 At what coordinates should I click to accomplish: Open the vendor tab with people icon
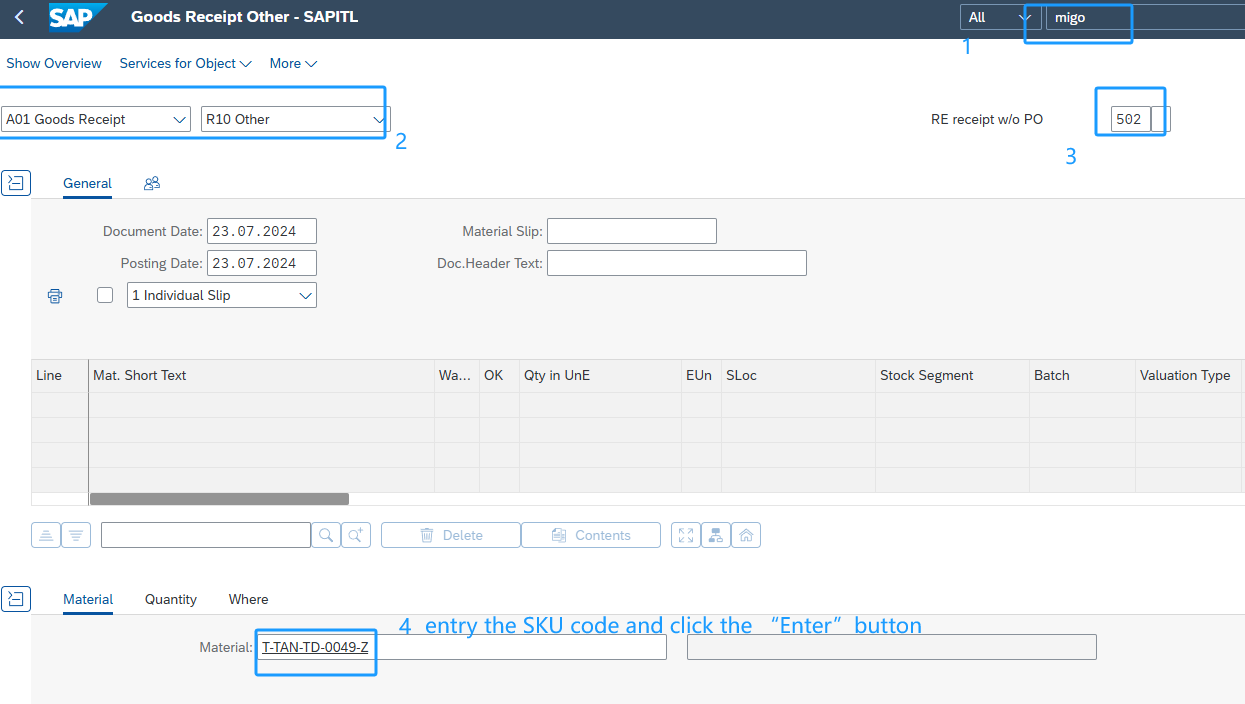[152, 183]
